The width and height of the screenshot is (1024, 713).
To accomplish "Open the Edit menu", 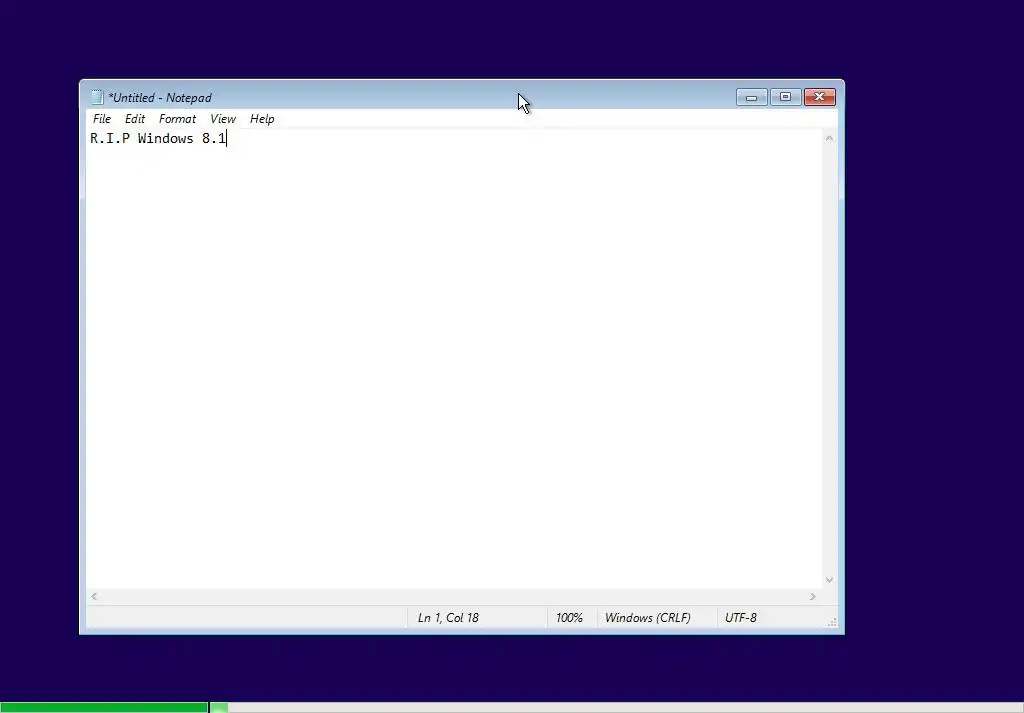I will [135, 119].
